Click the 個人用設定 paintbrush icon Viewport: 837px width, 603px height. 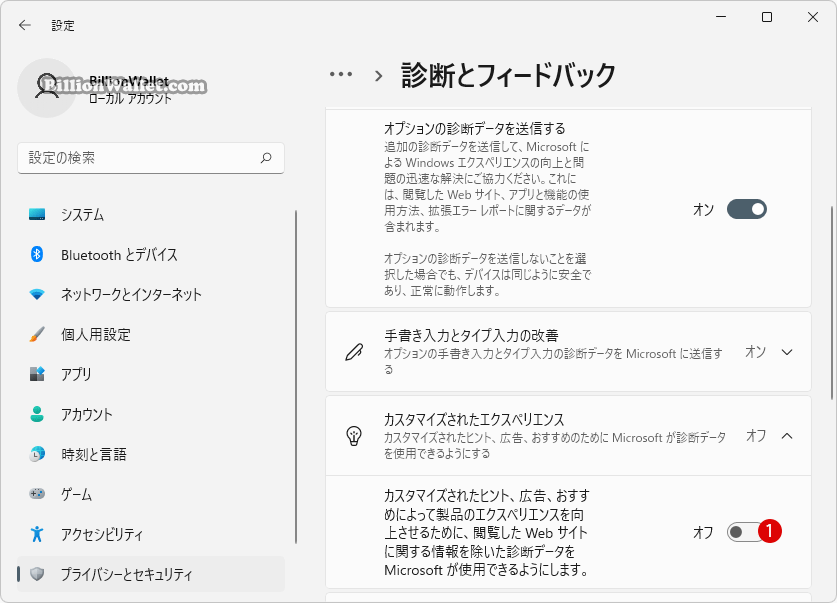click(37, 335)
